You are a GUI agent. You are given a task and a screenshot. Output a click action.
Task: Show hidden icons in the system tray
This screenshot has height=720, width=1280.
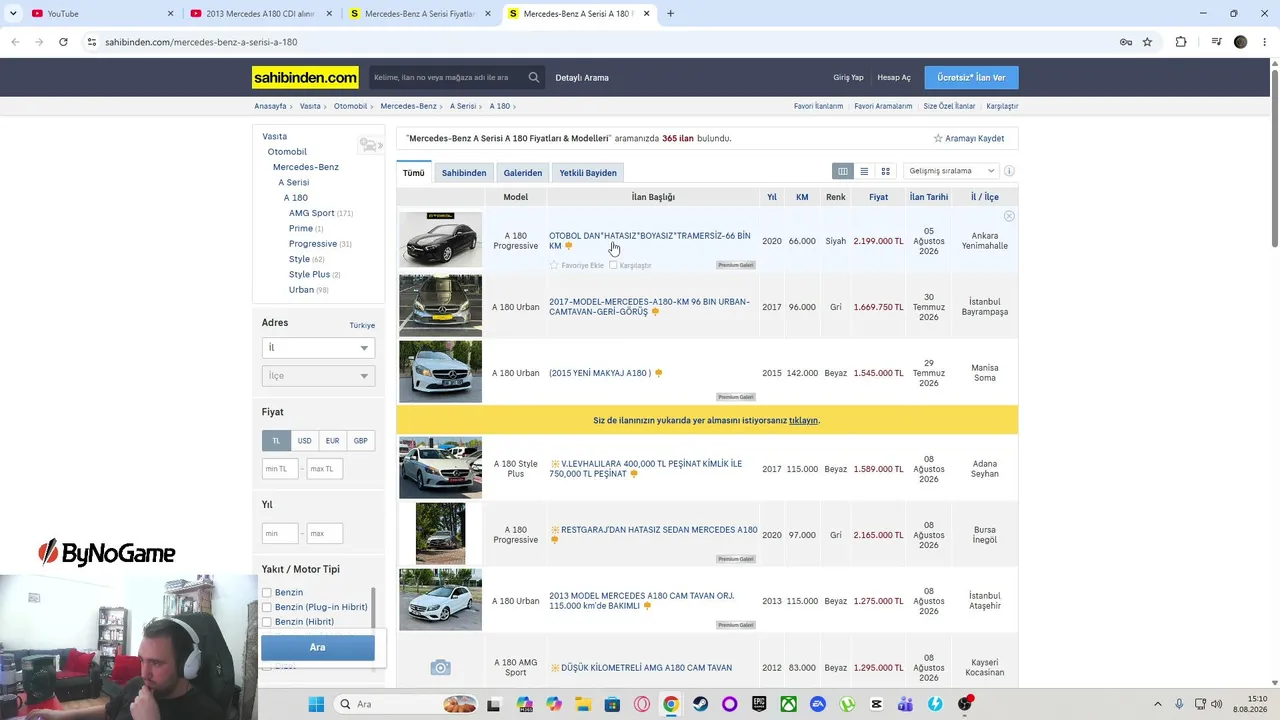pos(1158,704)
